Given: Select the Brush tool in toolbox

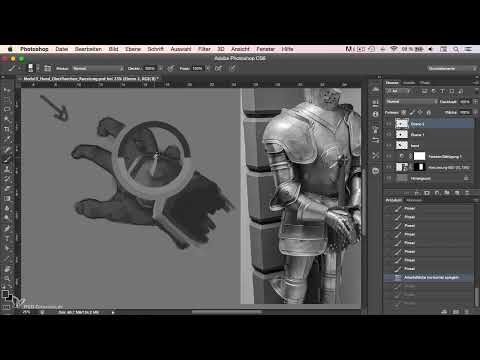Looking at the screenshot, I should pyautogui.click(x=6, y=159).
